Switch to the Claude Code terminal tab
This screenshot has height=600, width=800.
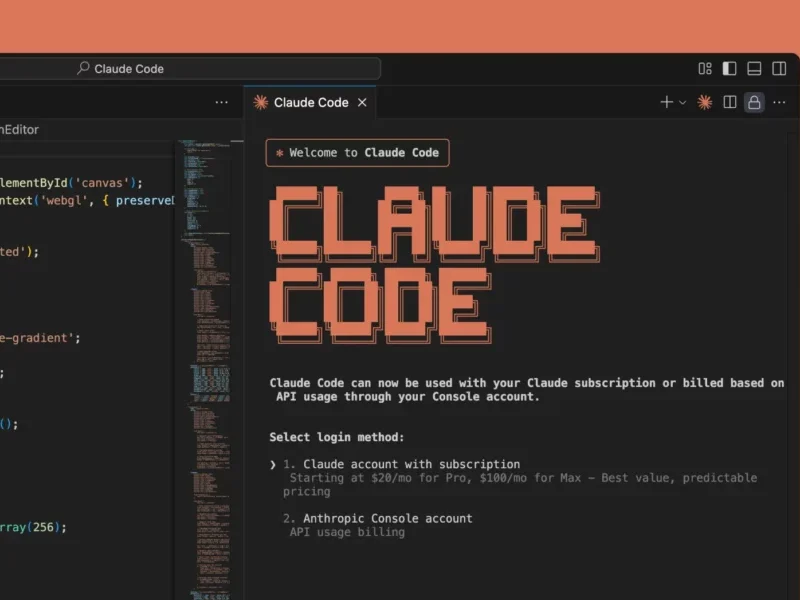(310, 102)
